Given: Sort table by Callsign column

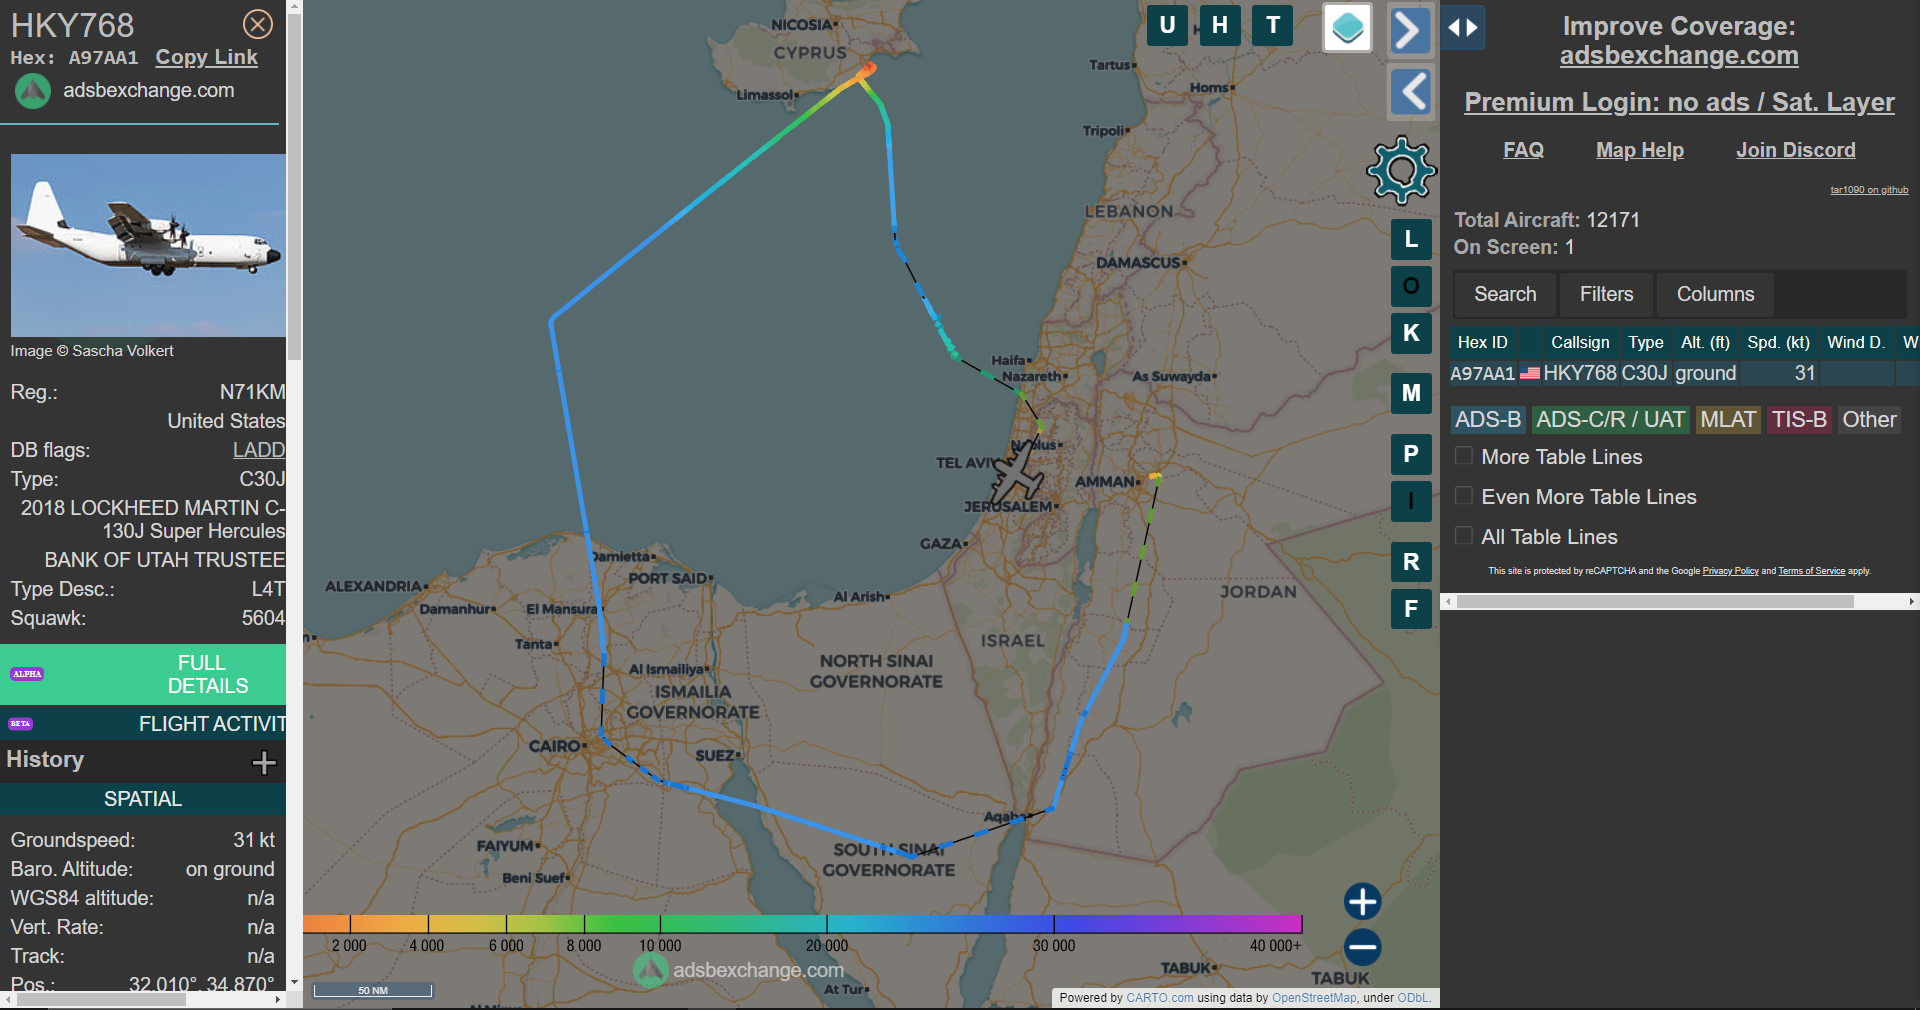Looking at the screenshot, I should [x=1580, y=342].
